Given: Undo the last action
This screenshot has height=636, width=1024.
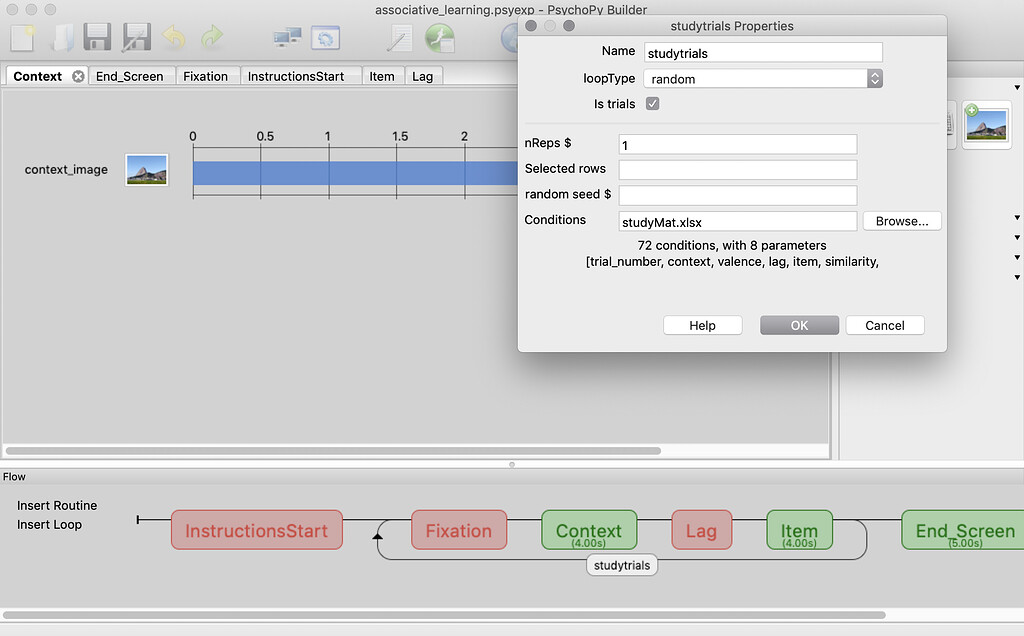Looking at the screenshot, I should coord(172,37).
